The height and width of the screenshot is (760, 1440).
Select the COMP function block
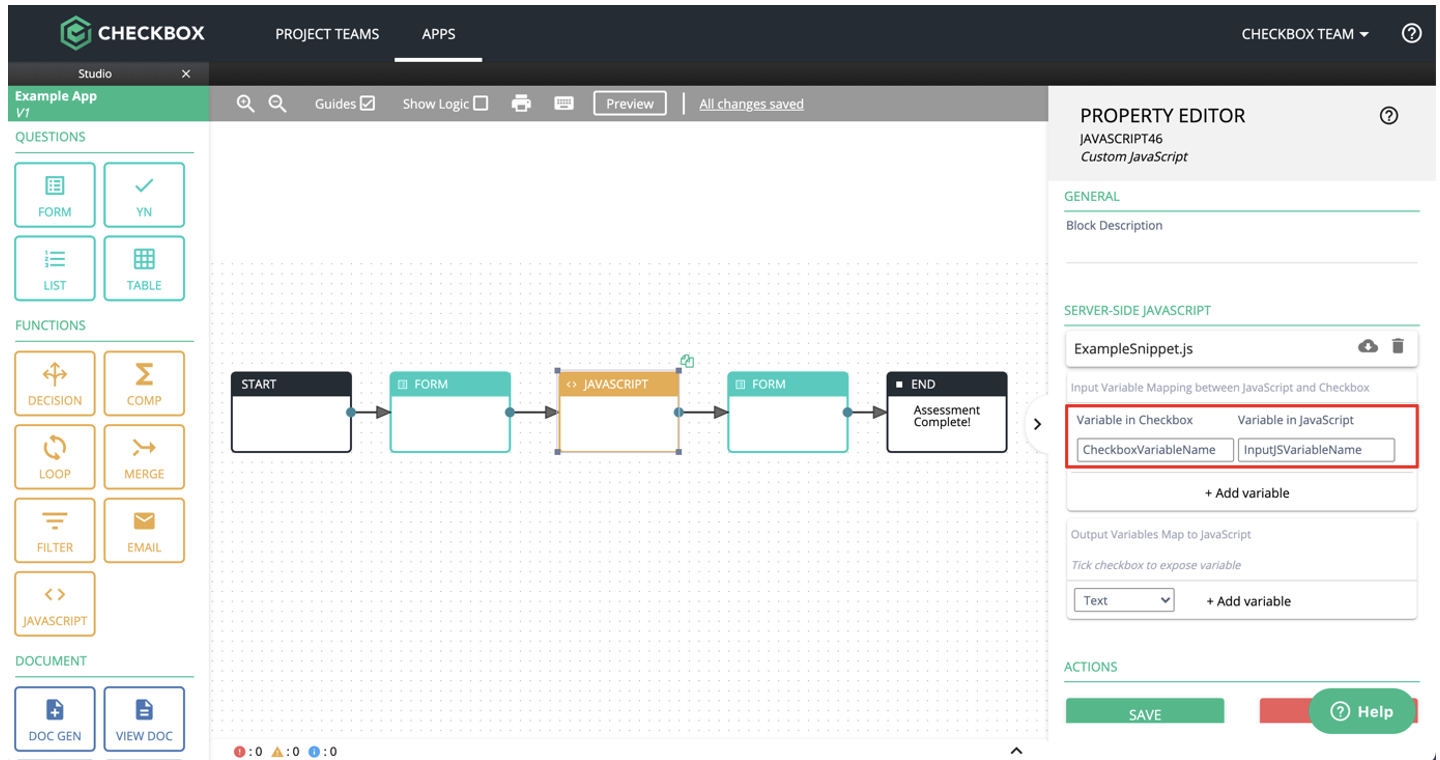click(144, 384)
